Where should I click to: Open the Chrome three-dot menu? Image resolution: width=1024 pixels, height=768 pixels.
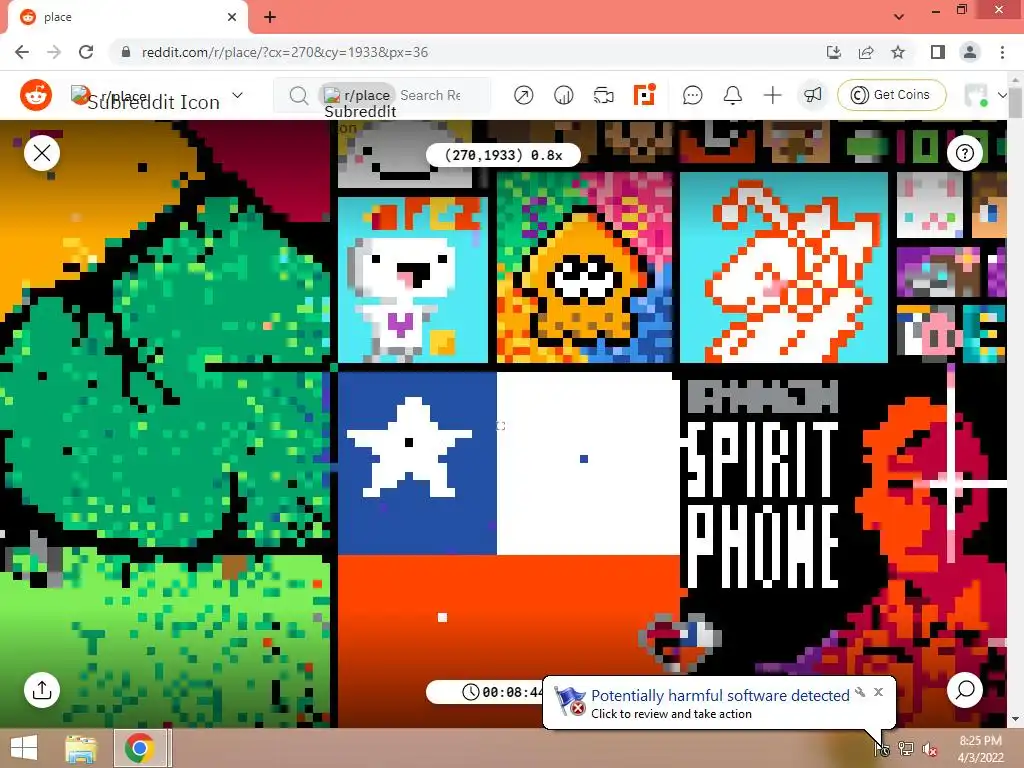click(1002, 52)
